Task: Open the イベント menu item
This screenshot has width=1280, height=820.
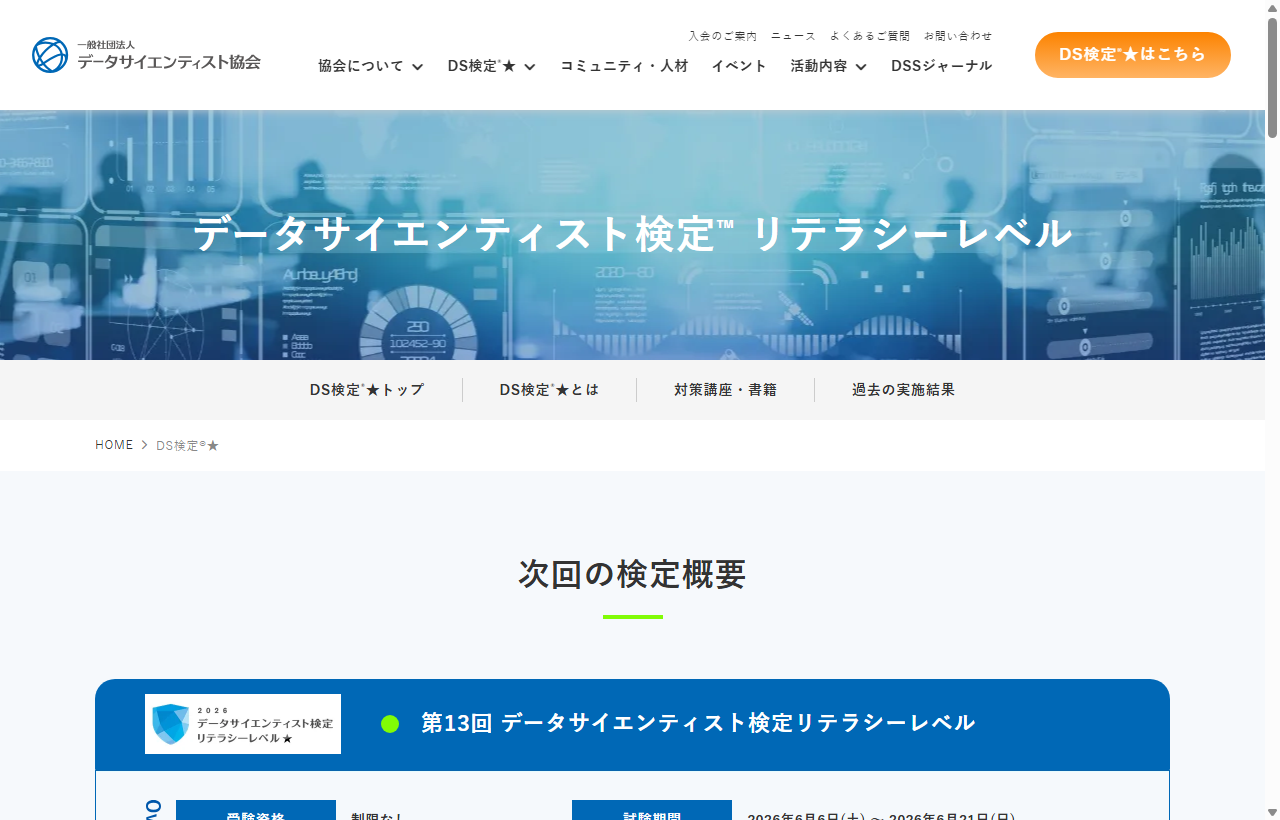Action: pos(739,66)
